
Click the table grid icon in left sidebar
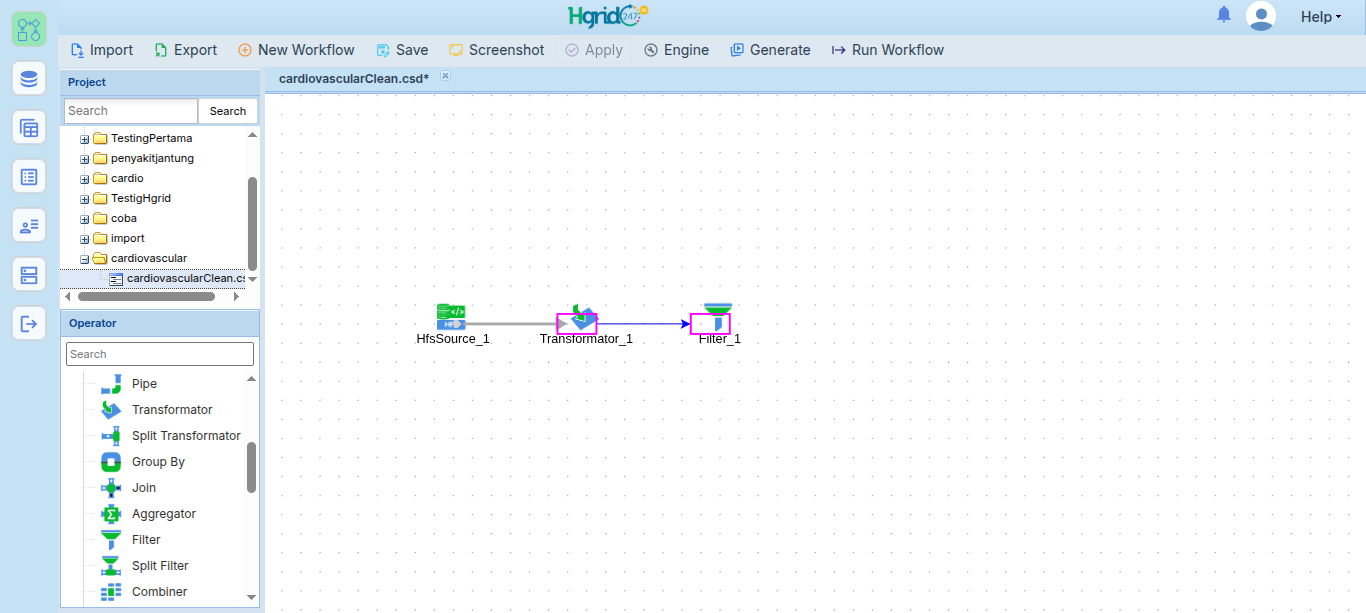click(29, 127)
